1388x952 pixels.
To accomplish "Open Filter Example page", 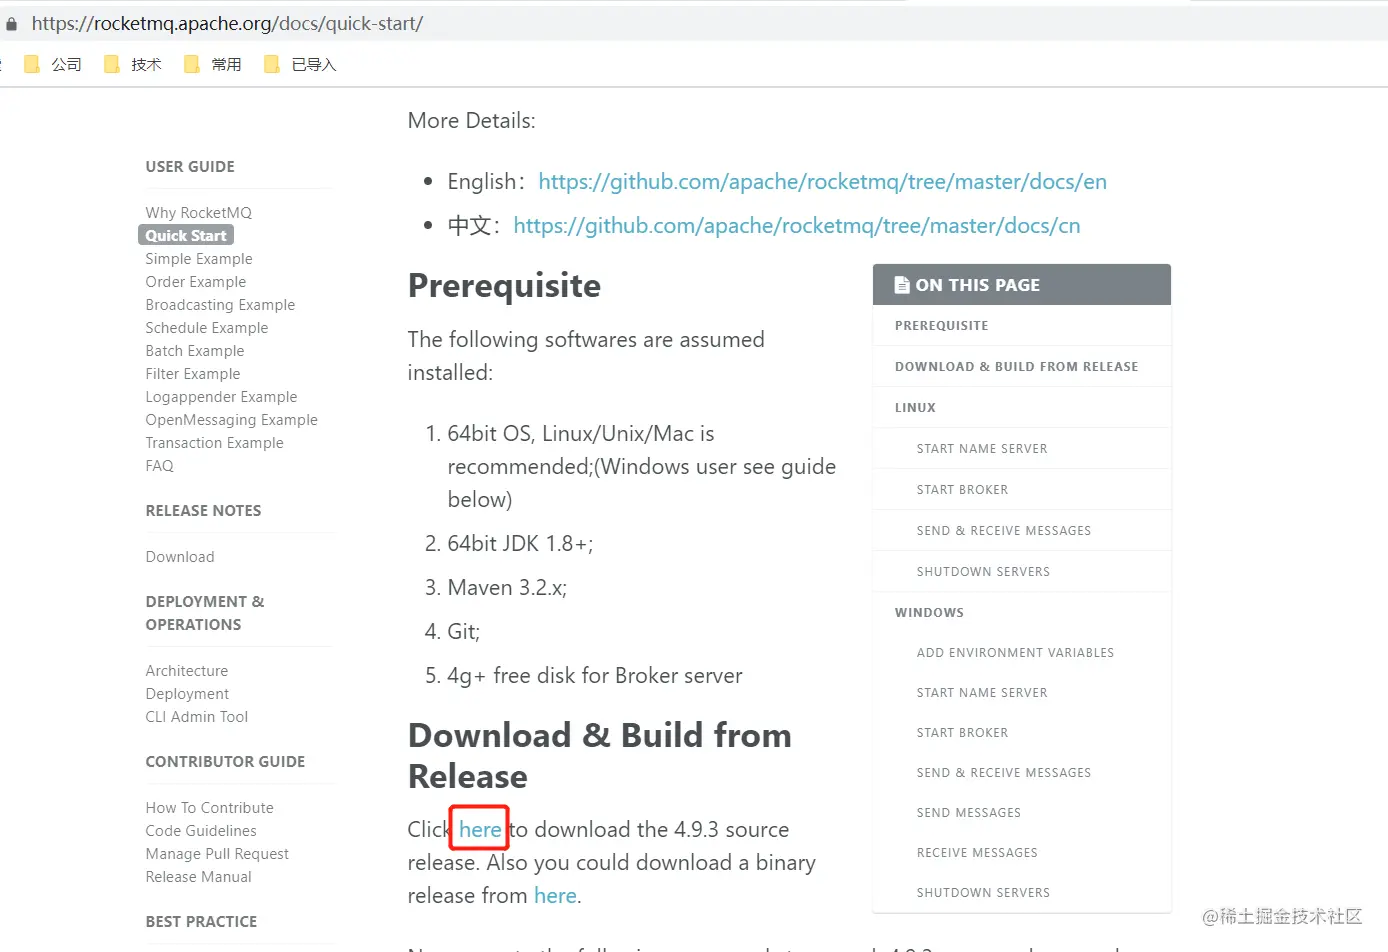I will (x=192, y=373).
